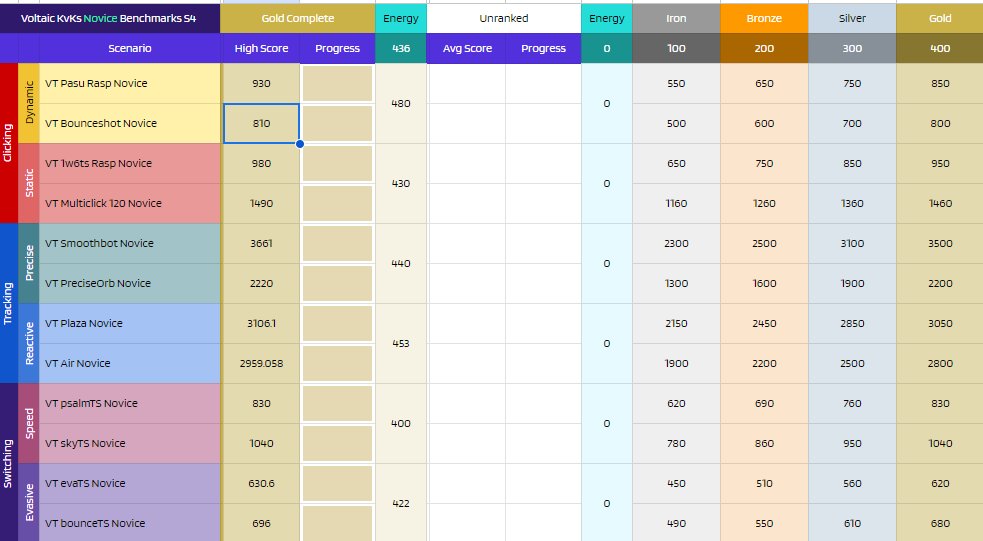Select the Evasive energy value 422

click(x=401, y=503)
